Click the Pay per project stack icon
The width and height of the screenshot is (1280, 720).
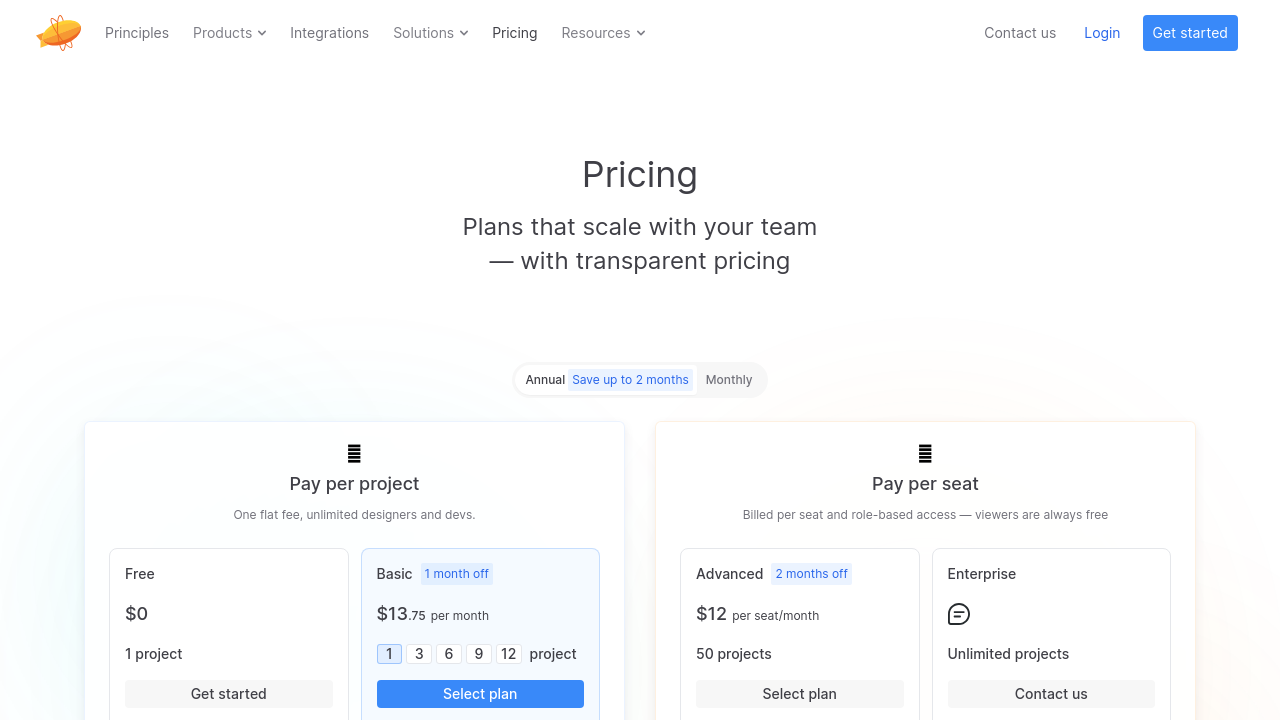click(354, 454)
